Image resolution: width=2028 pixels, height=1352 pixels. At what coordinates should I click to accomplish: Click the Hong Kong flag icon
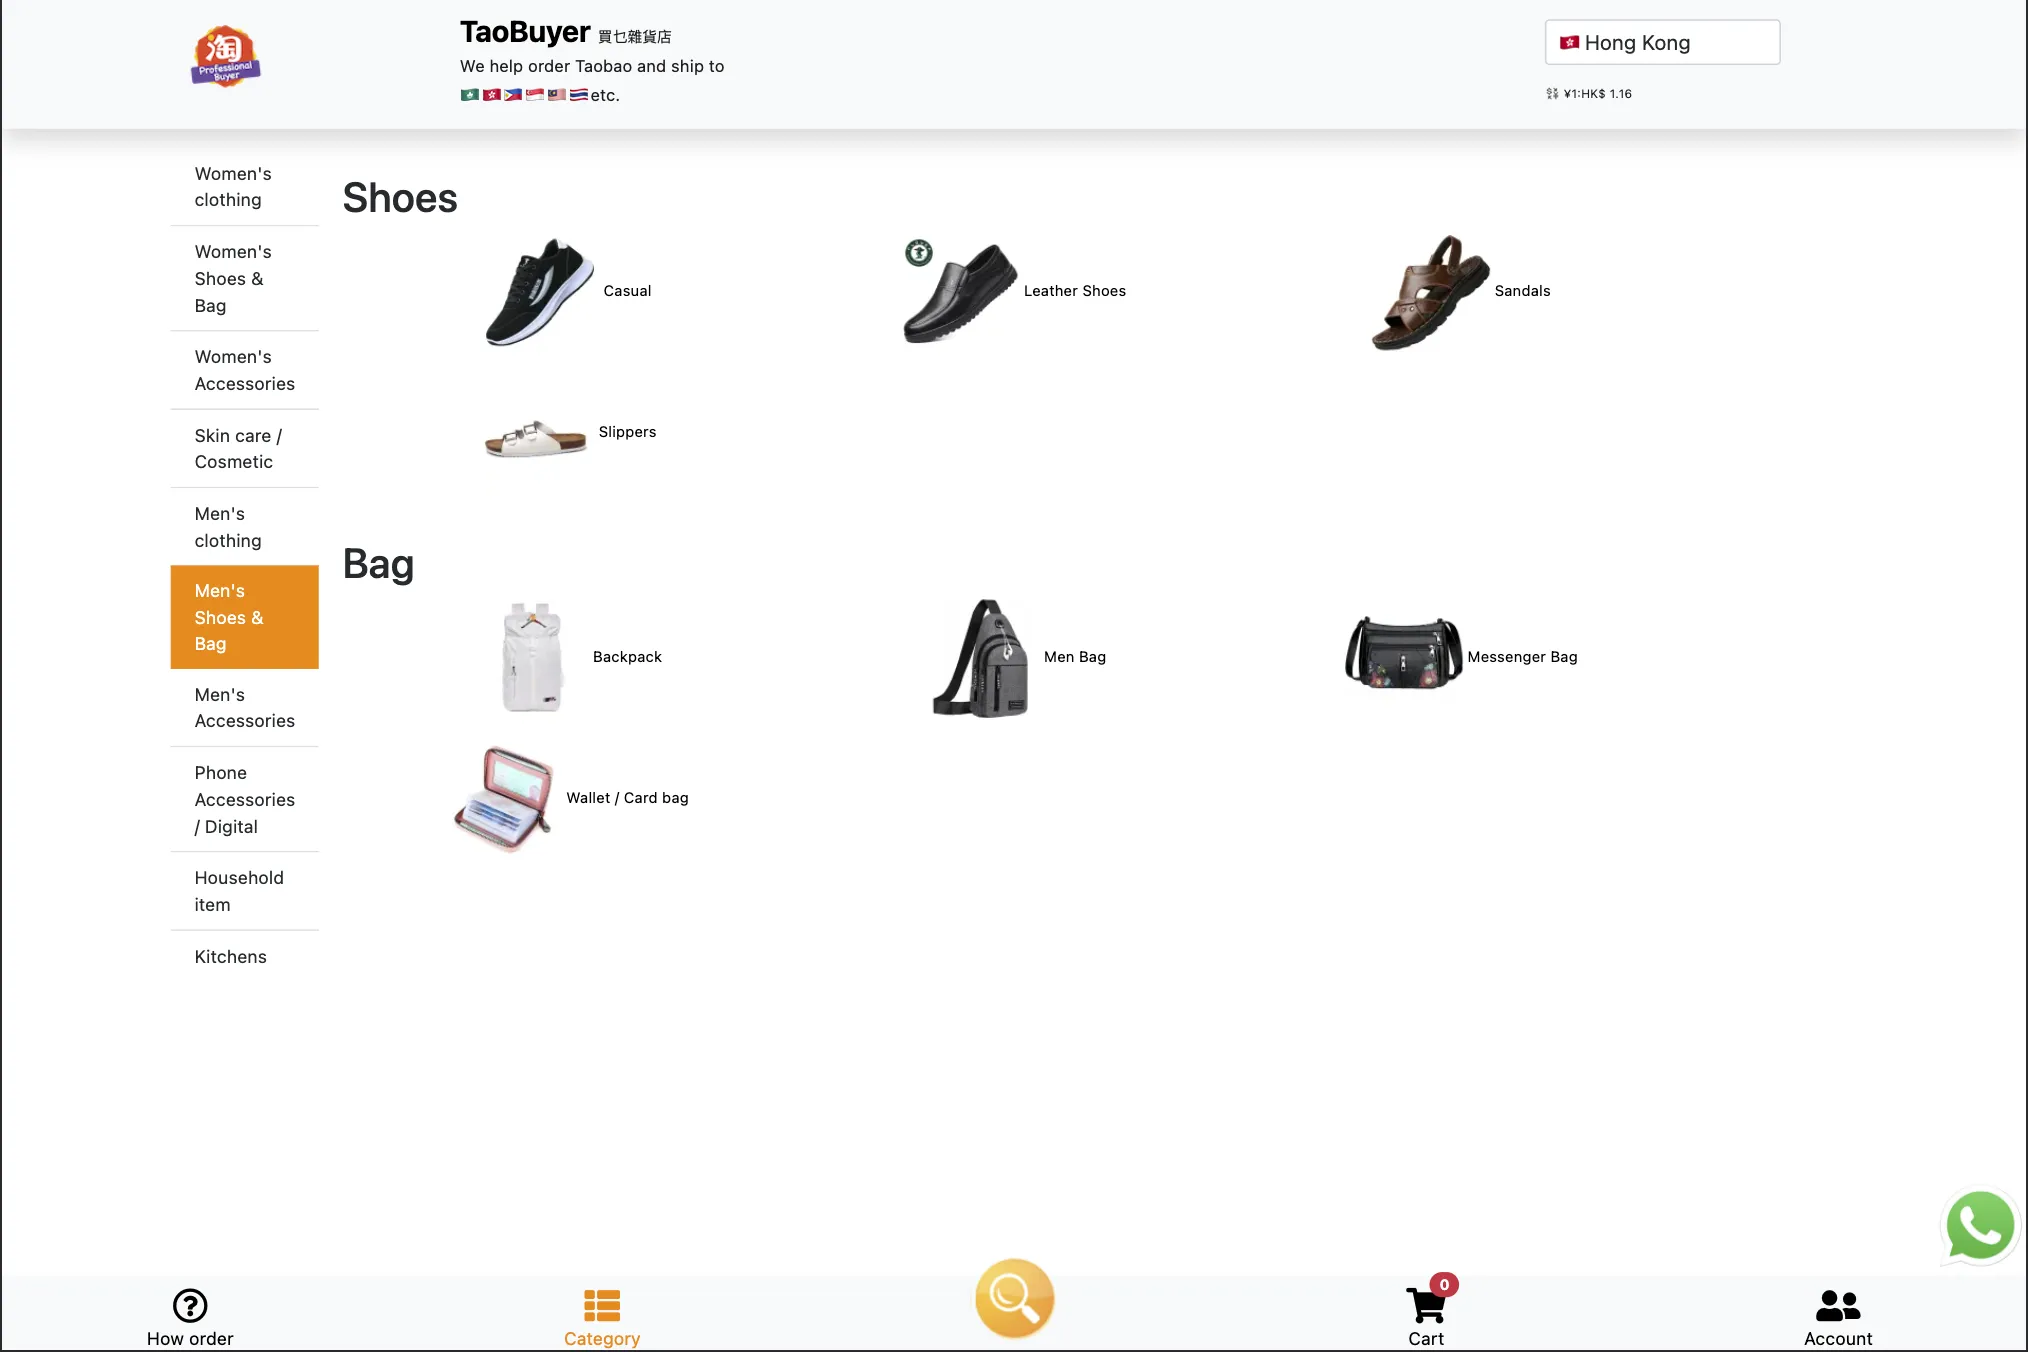(1569, 42)
